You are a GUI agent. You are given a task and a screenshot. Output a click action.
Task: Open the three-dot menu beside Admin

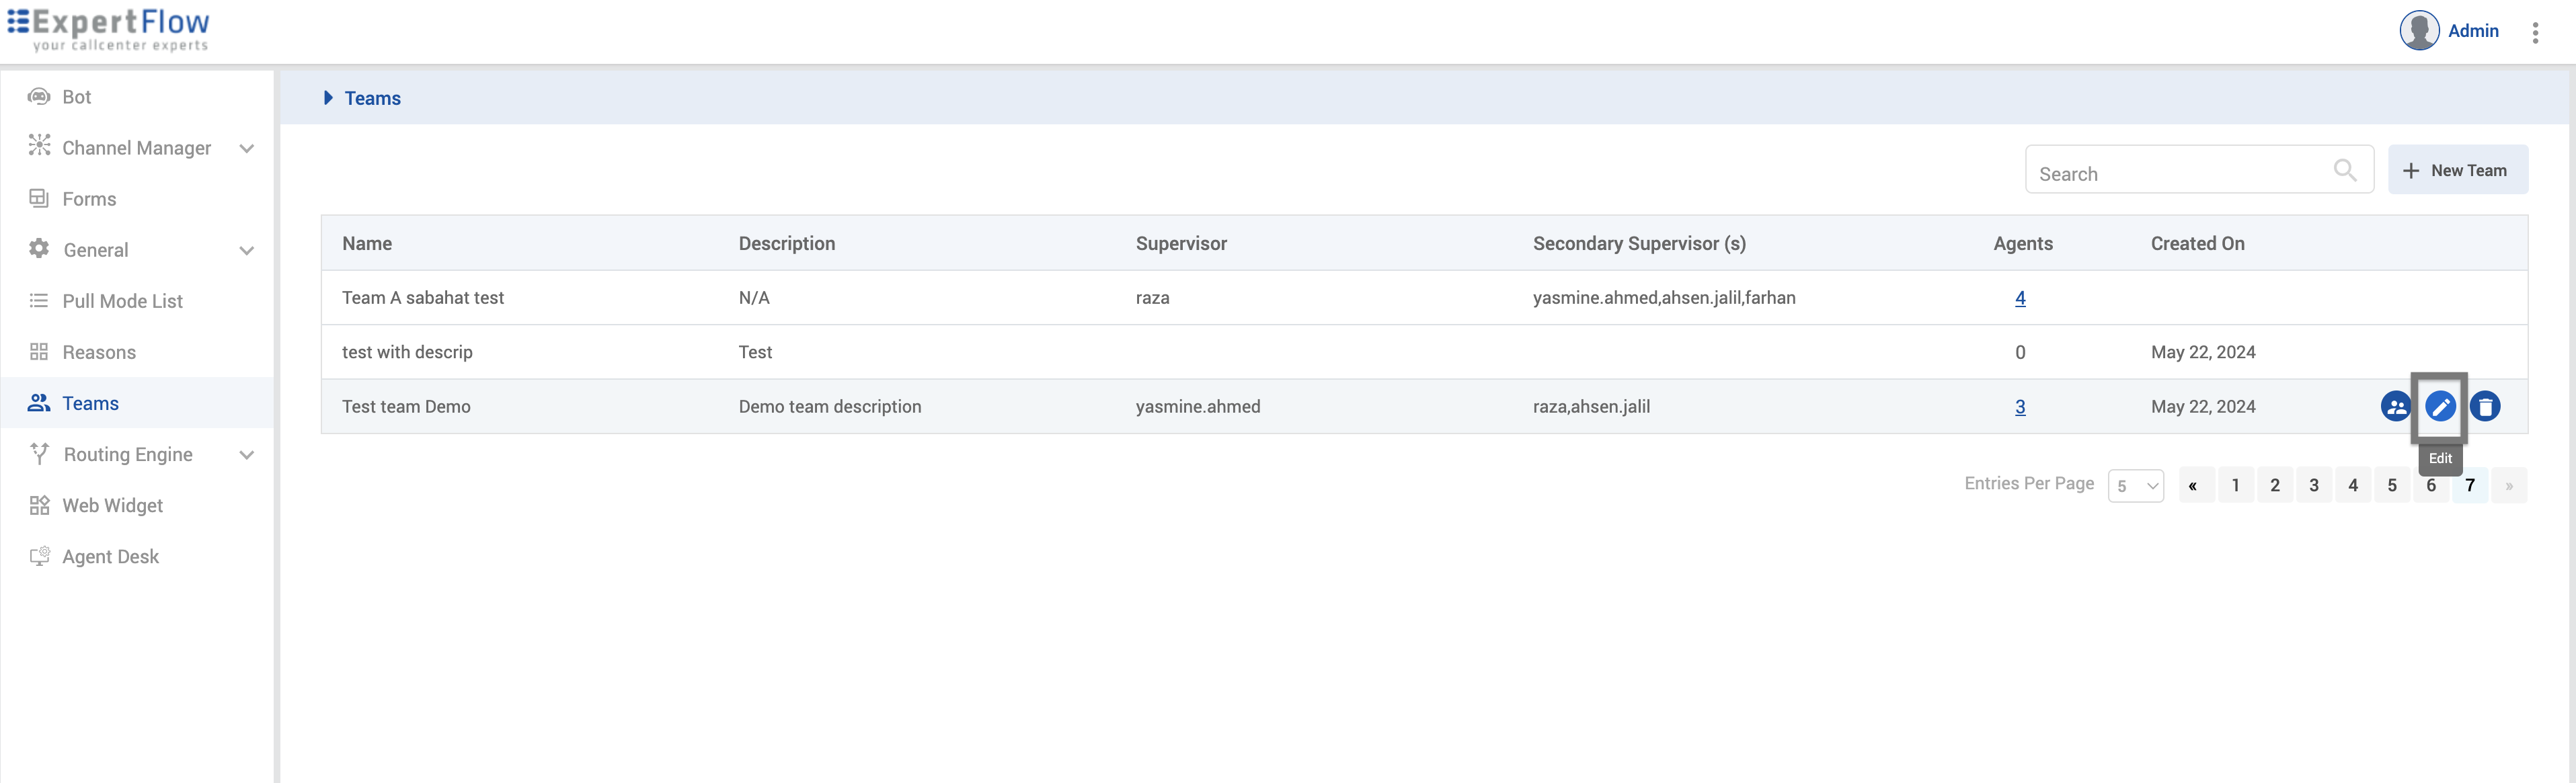[x=2535, y=33]
